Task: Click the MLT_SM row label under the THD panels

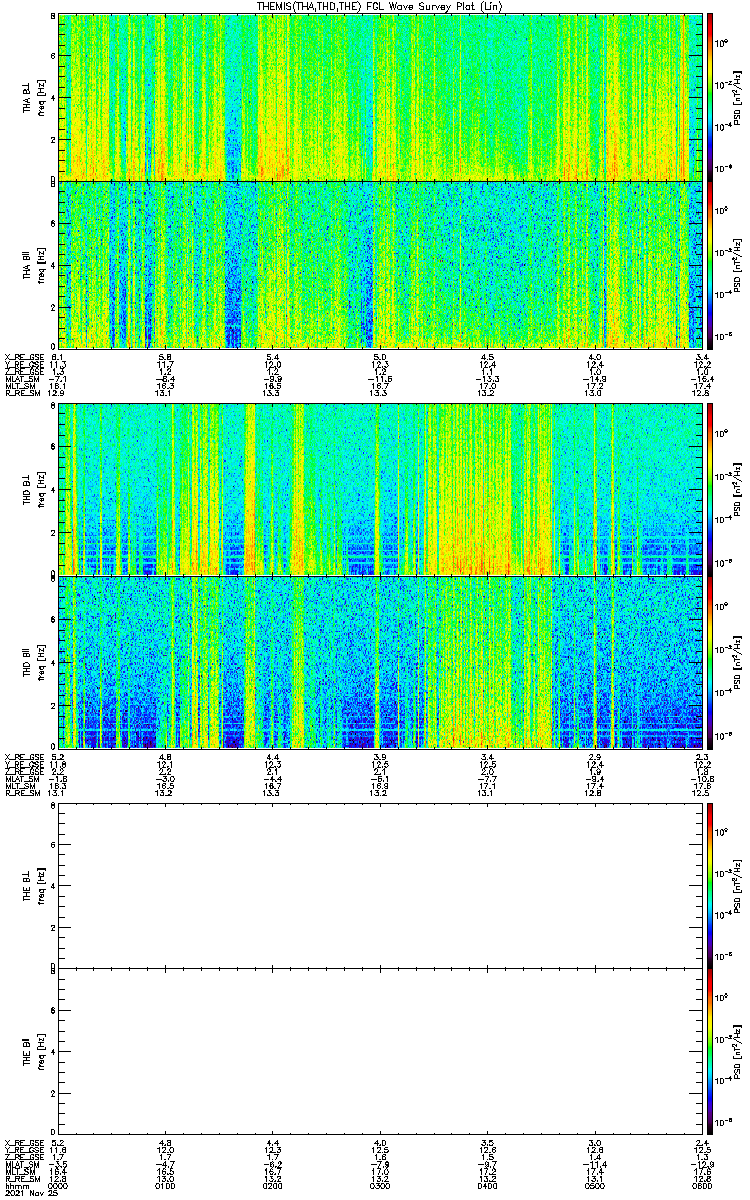Action: tap(21, 787)
